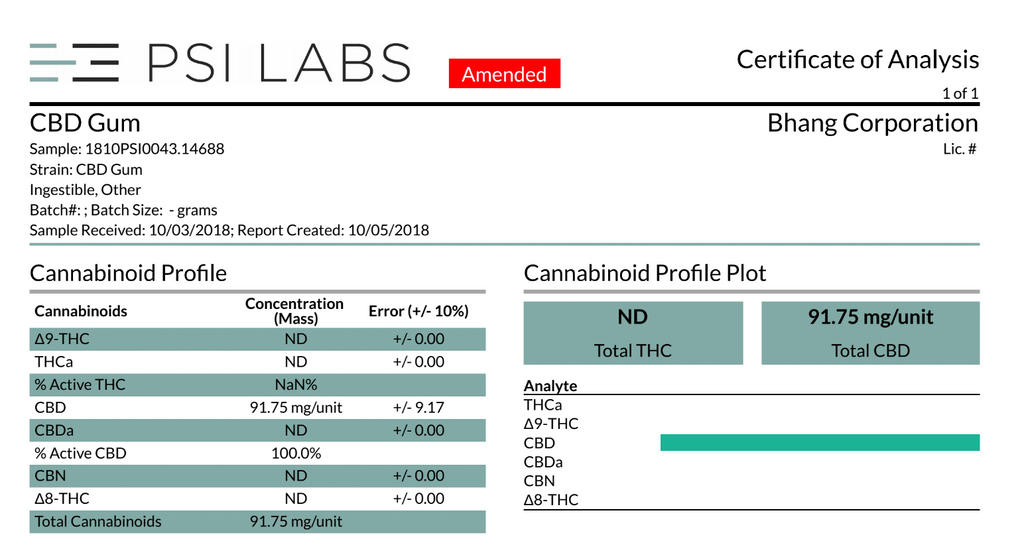This screenshot has height=537, width=1024.
Task: Click the PSI Labs striped logo icon
Action: [x=74, y=63]
